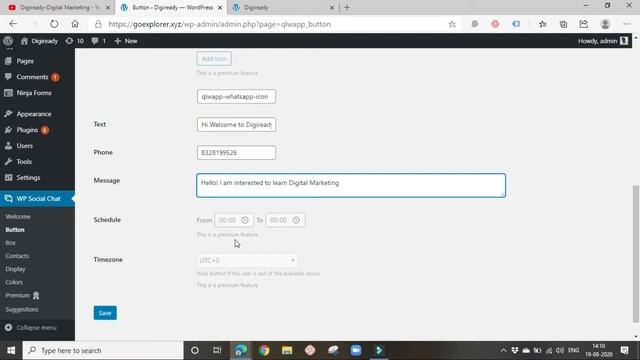Select WP Social Chat menu item
This screenshot has height=360, width=640.
point(37,199)
